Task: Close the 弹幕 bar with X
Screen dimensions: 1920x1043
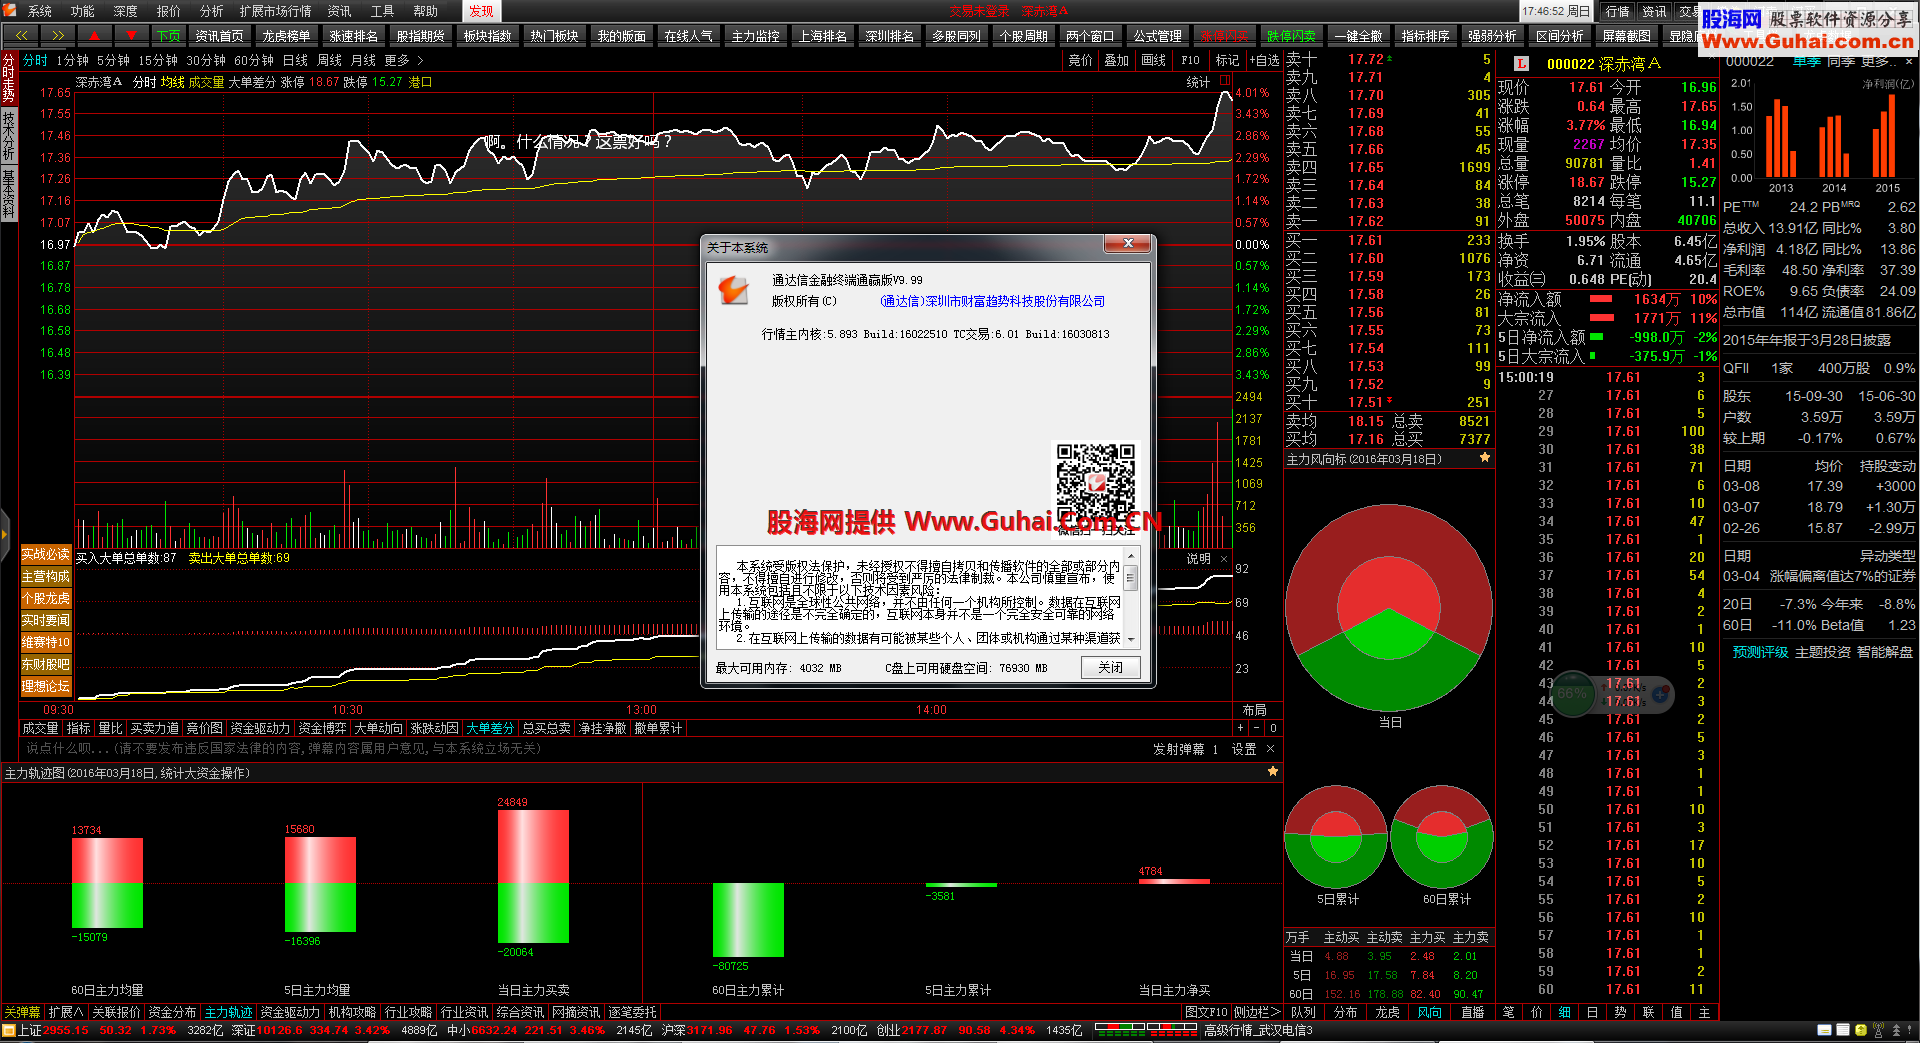Action: click(x=1270, y=749)
